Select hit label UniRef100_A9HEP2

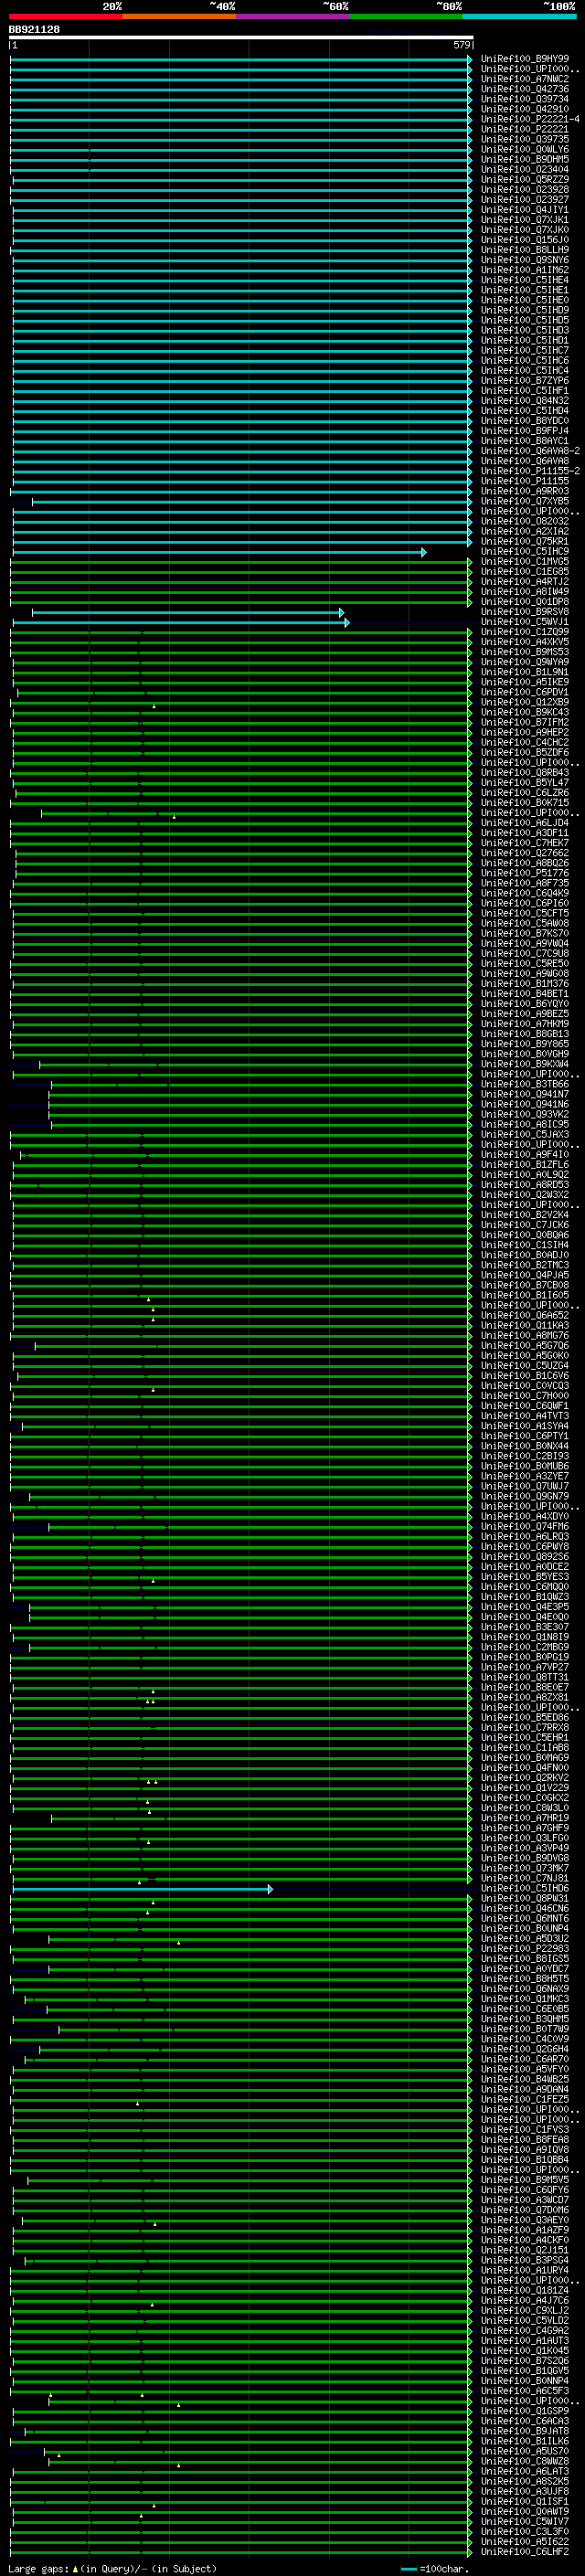[525, 733]
